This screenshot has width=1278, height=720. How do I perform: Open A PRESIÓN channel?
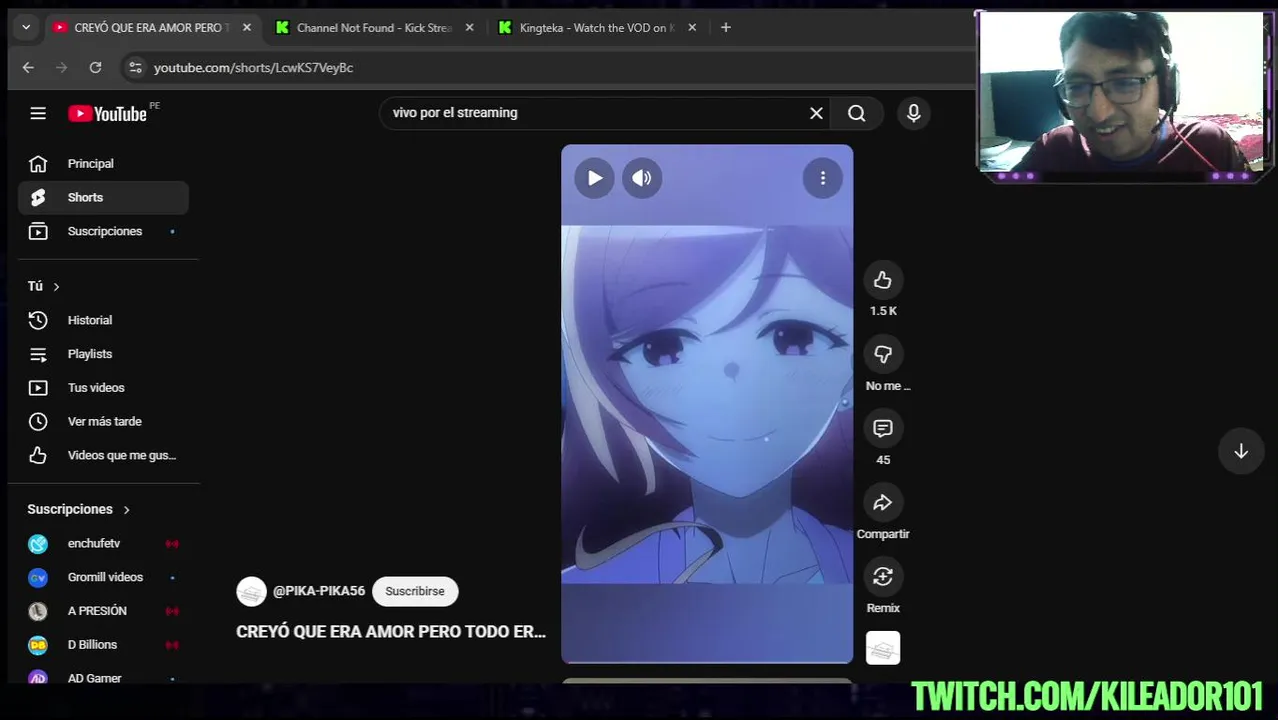[x=103, y=611]
